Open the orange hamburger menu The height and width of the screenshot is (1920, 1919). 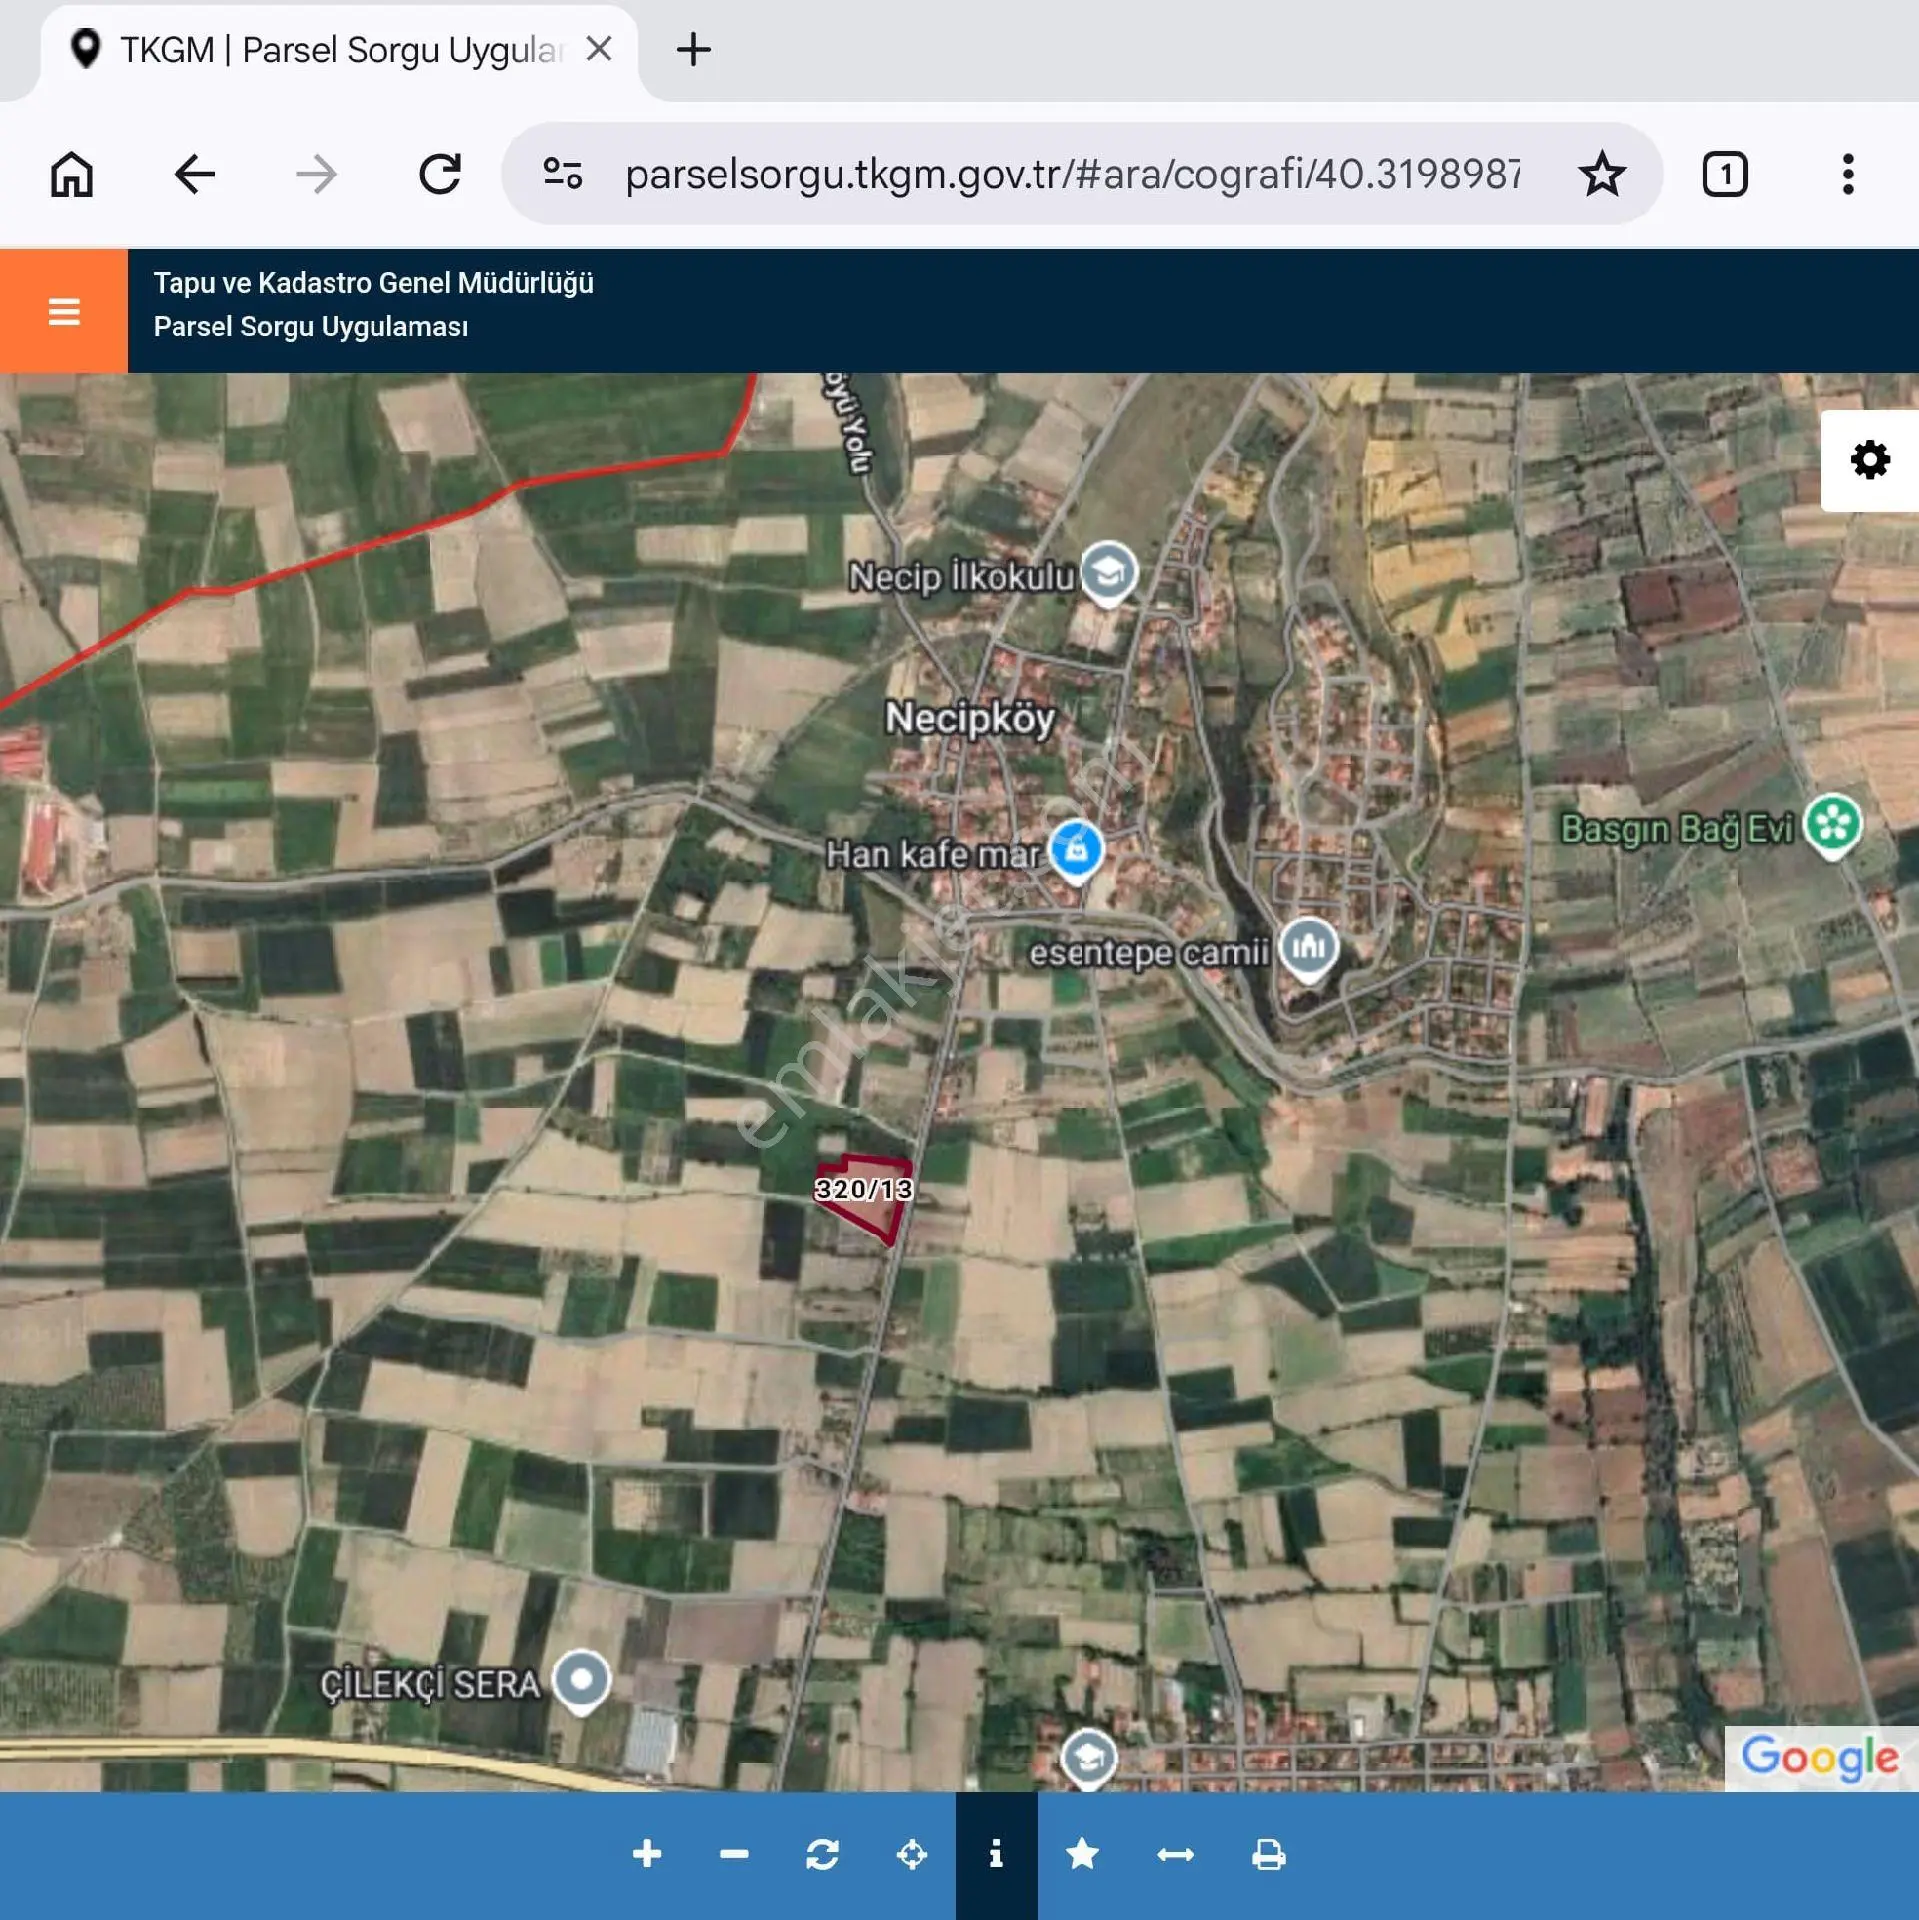[64, 311]
